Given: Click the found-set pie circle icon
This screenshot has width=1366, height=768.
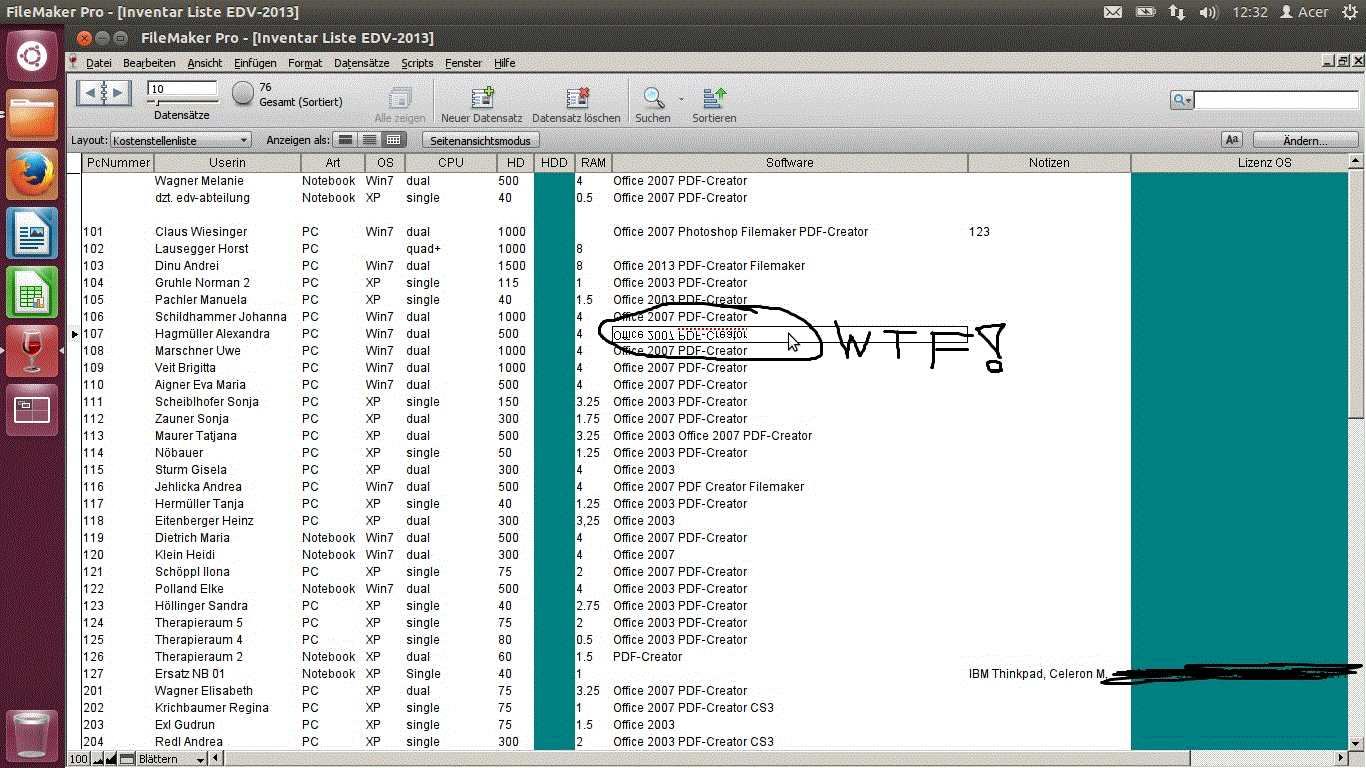Looking at the screenshot, I should point(244,93).
